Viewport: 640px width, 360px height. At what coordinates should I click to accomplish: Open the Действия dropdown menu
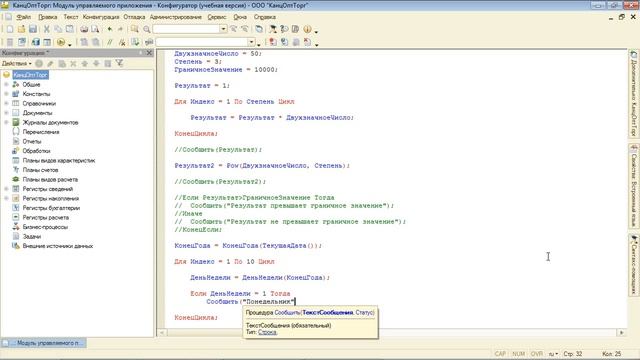[17, 63]
